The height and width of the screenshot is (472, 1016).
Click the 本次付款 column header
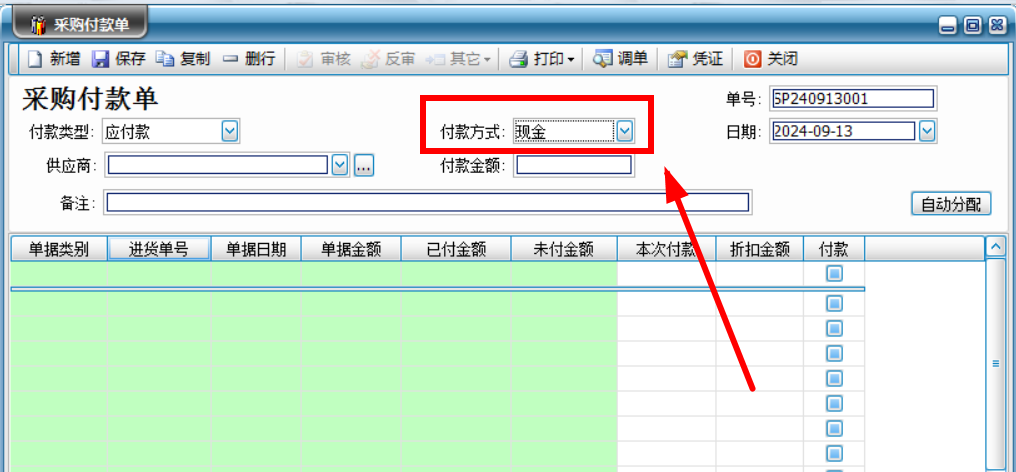click(666, 249)
